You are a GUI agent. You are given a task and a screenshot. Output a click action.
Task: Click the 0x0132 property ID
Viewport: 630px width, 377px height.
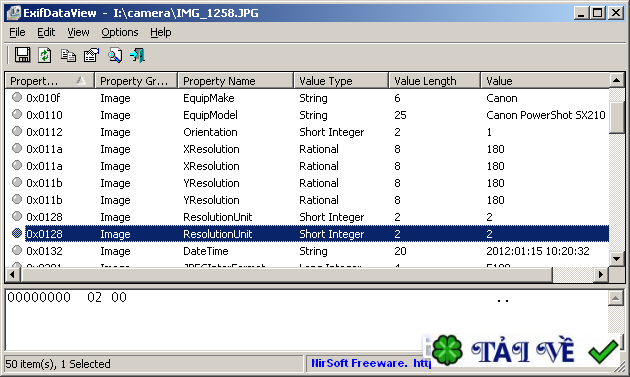click(x=44, y=251)
